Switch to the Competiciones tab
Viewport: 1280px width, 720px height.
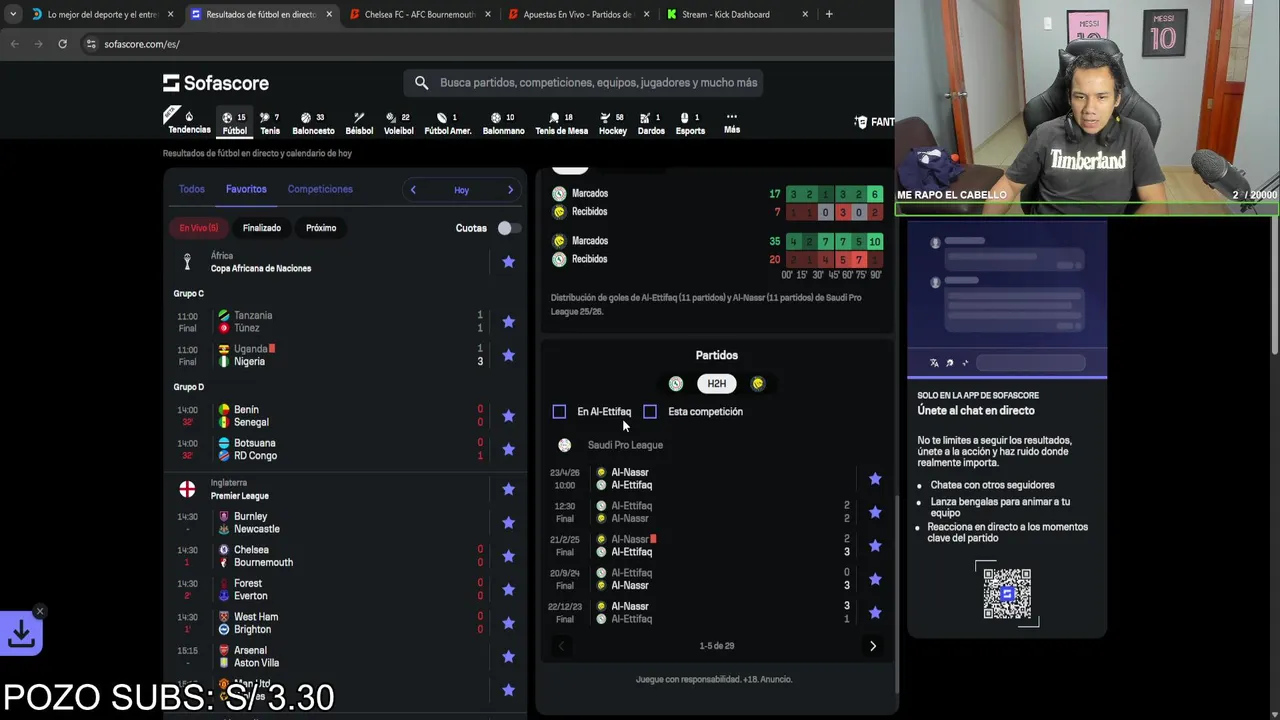pos(320,189)
